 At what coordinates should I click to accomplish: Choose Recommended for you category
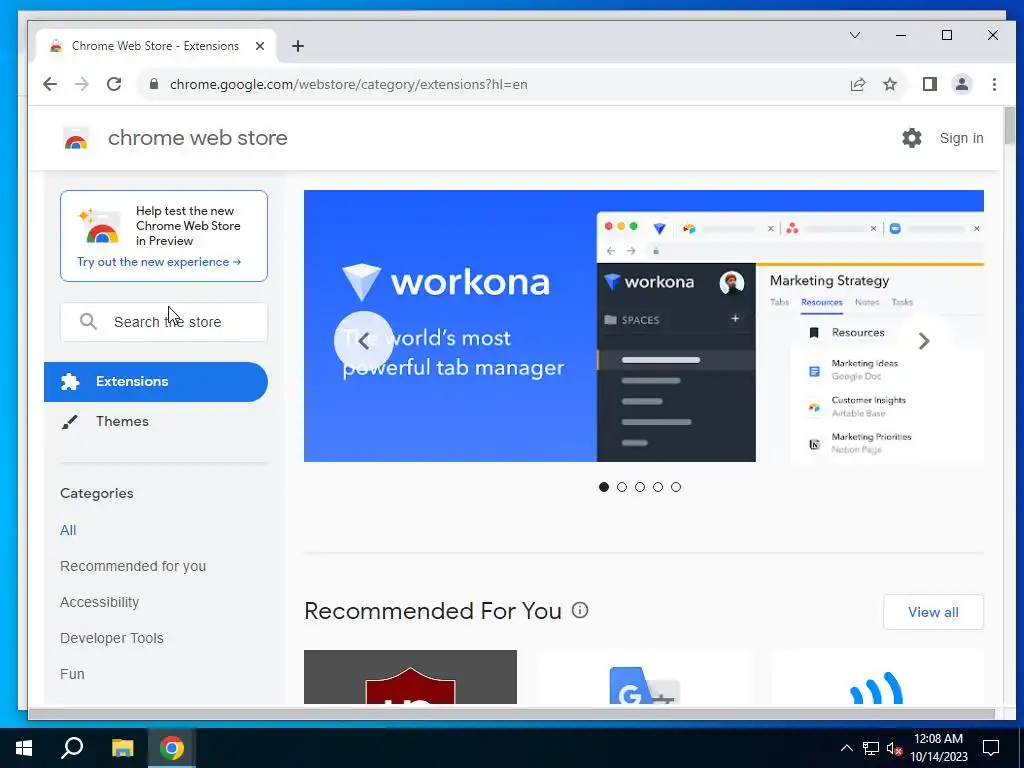click(133, 566)
